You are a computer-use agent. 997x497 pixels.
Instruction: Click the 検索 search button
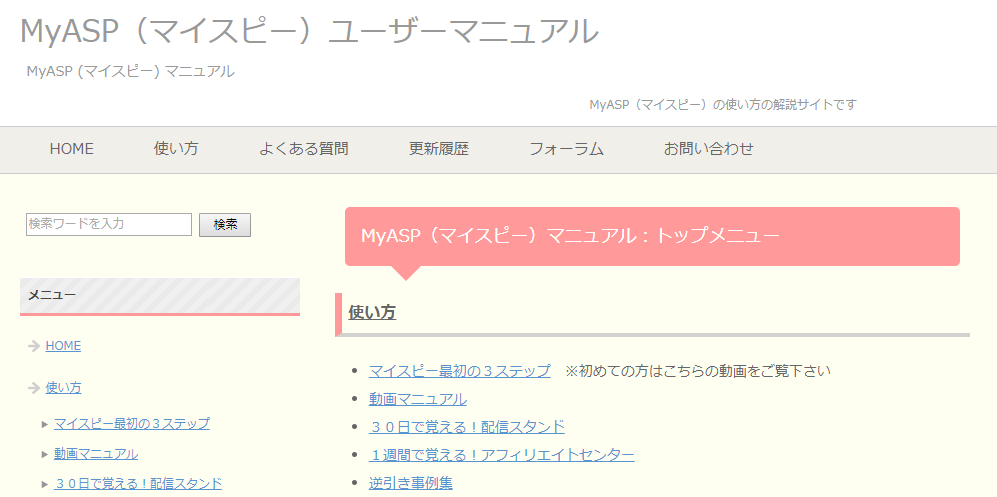click(x=225, y=224)
